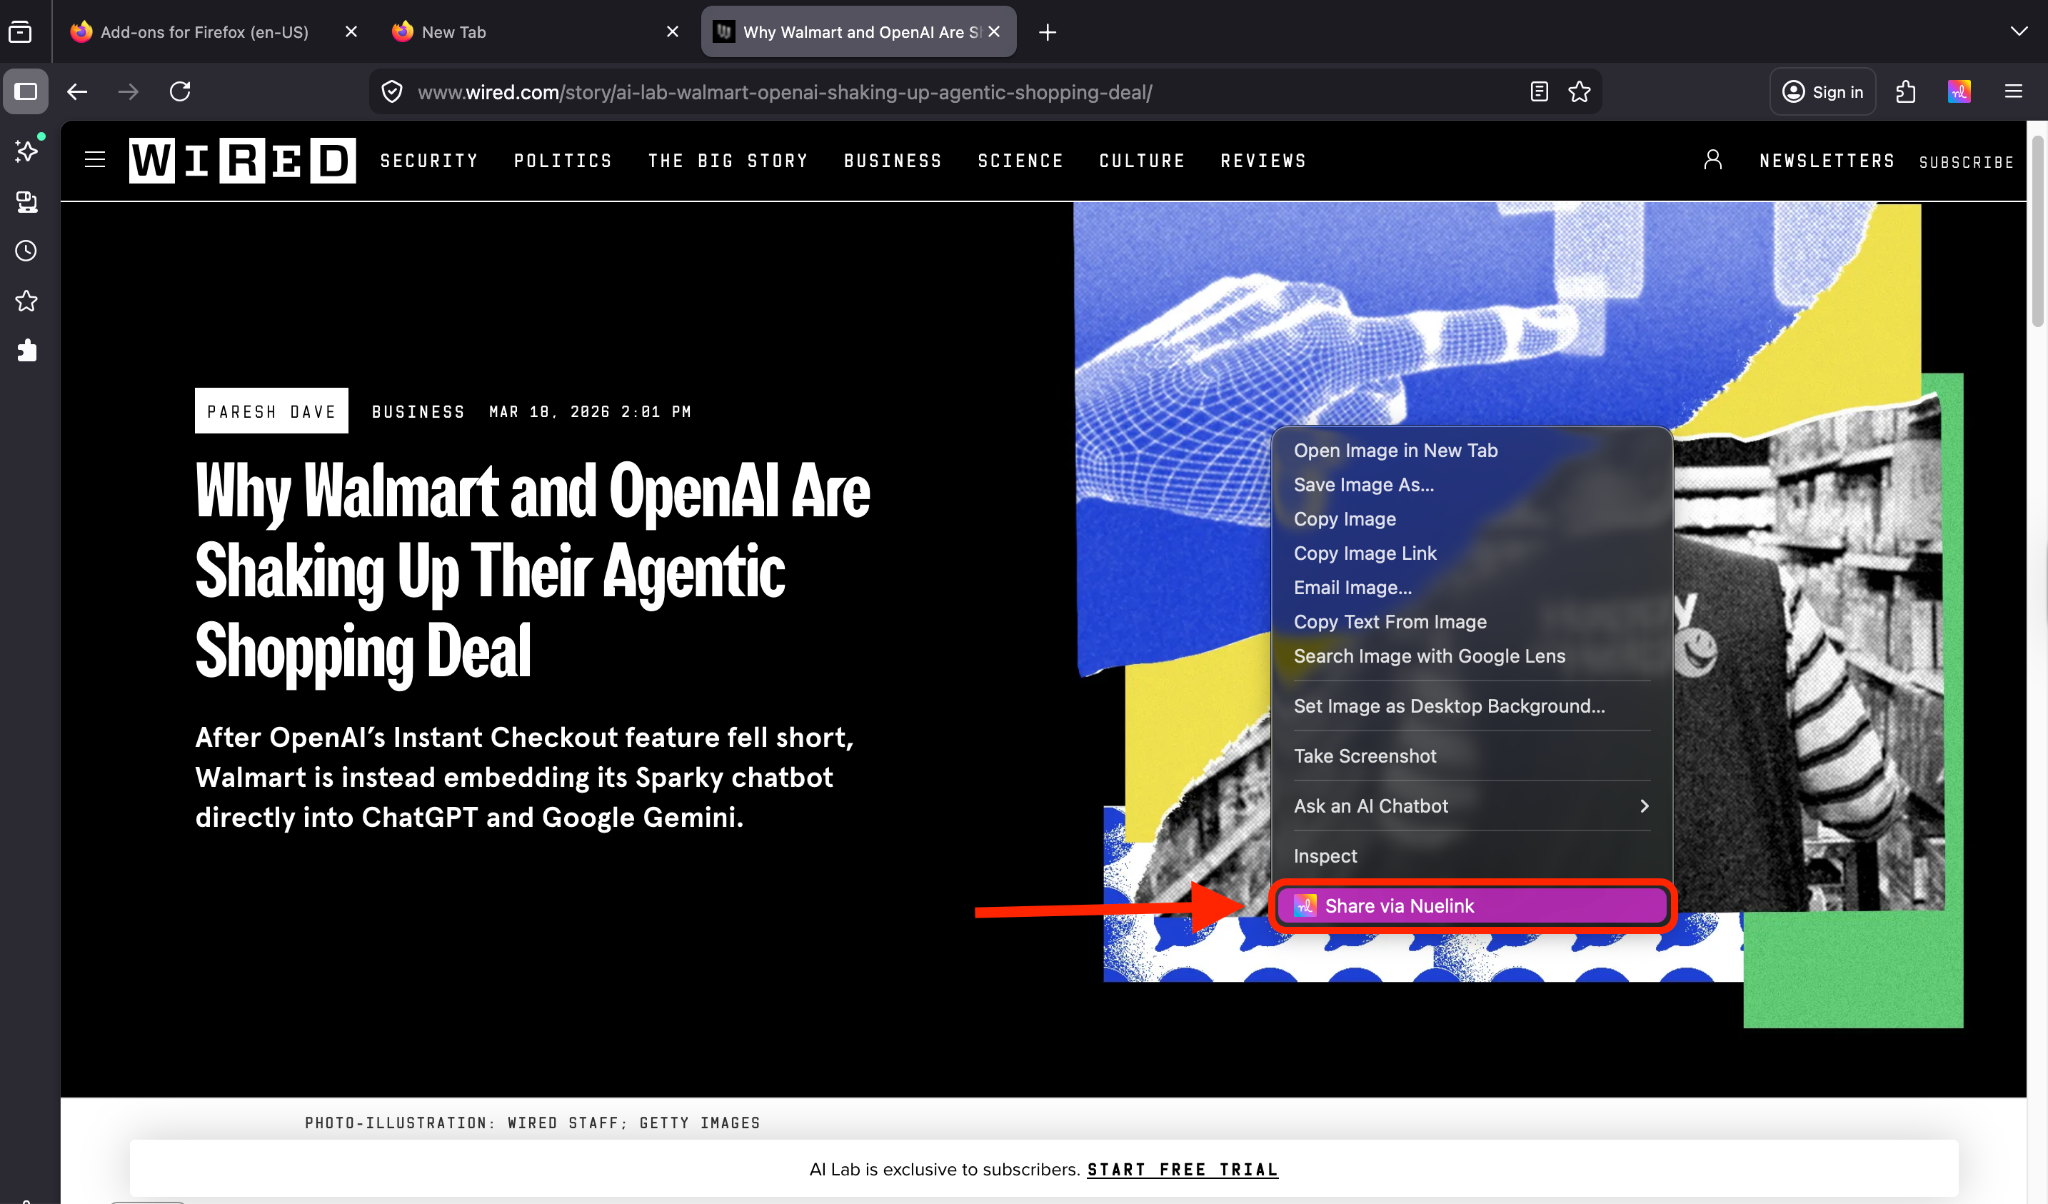Open the list all tabs dropdown arrow

2019,31
